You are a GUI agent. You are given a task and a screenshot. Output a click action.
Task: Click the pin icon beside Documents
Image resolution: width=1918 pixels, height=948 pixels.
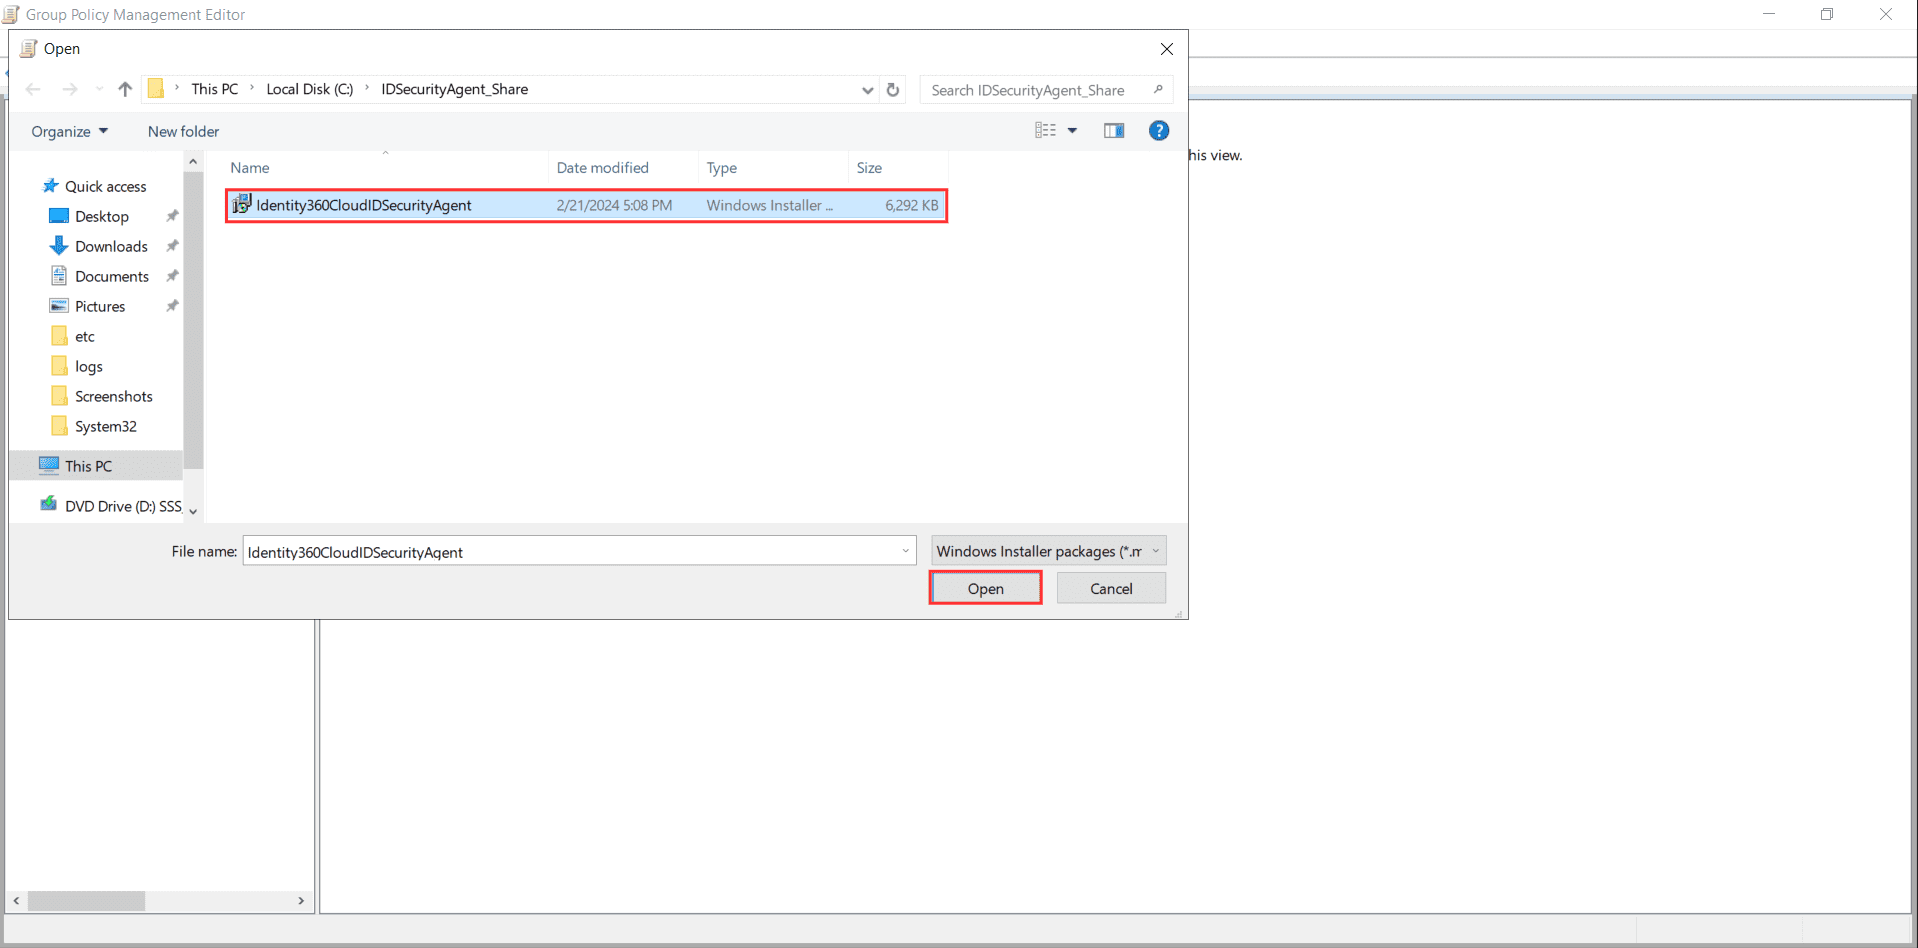click(172, 276)
